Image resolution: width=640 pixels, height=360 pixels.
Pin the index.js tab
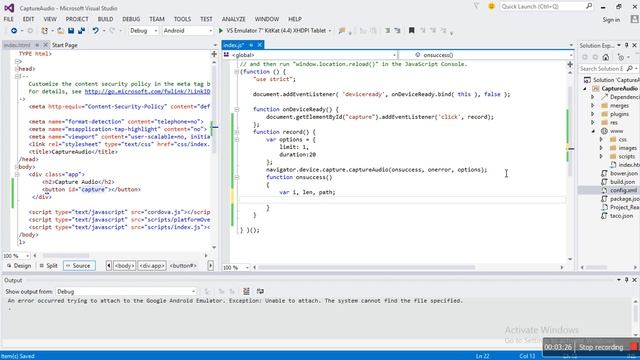pos(251,45)
